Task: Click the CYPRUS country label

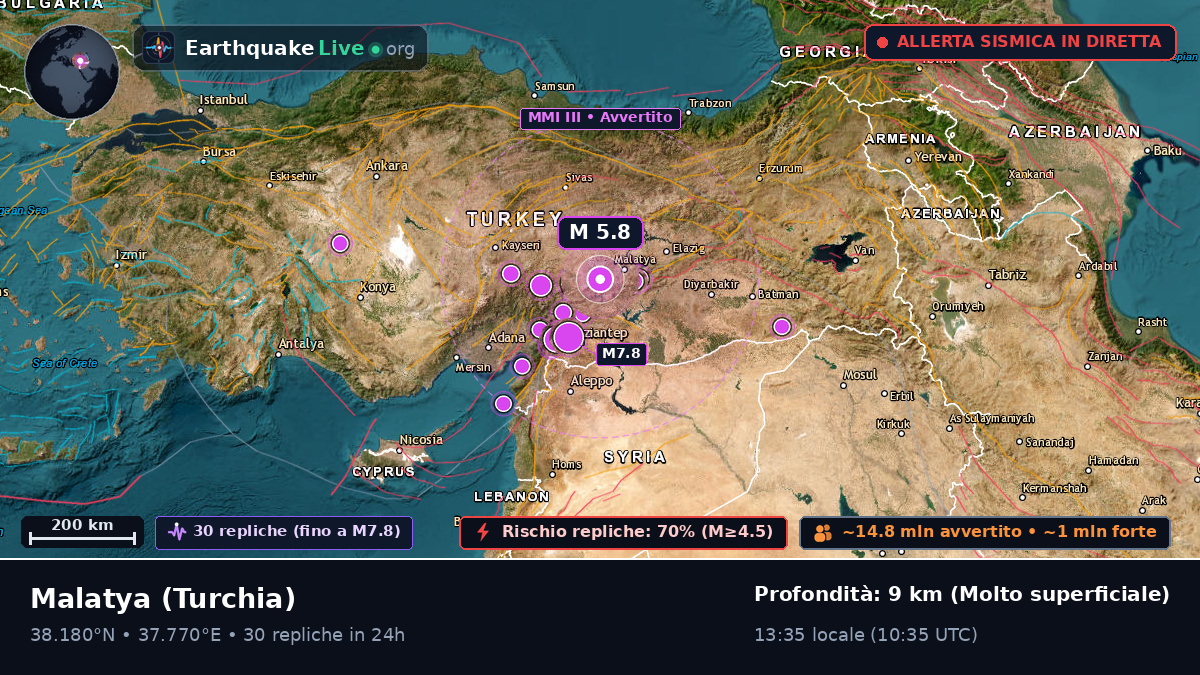Action: pos(383,471)
